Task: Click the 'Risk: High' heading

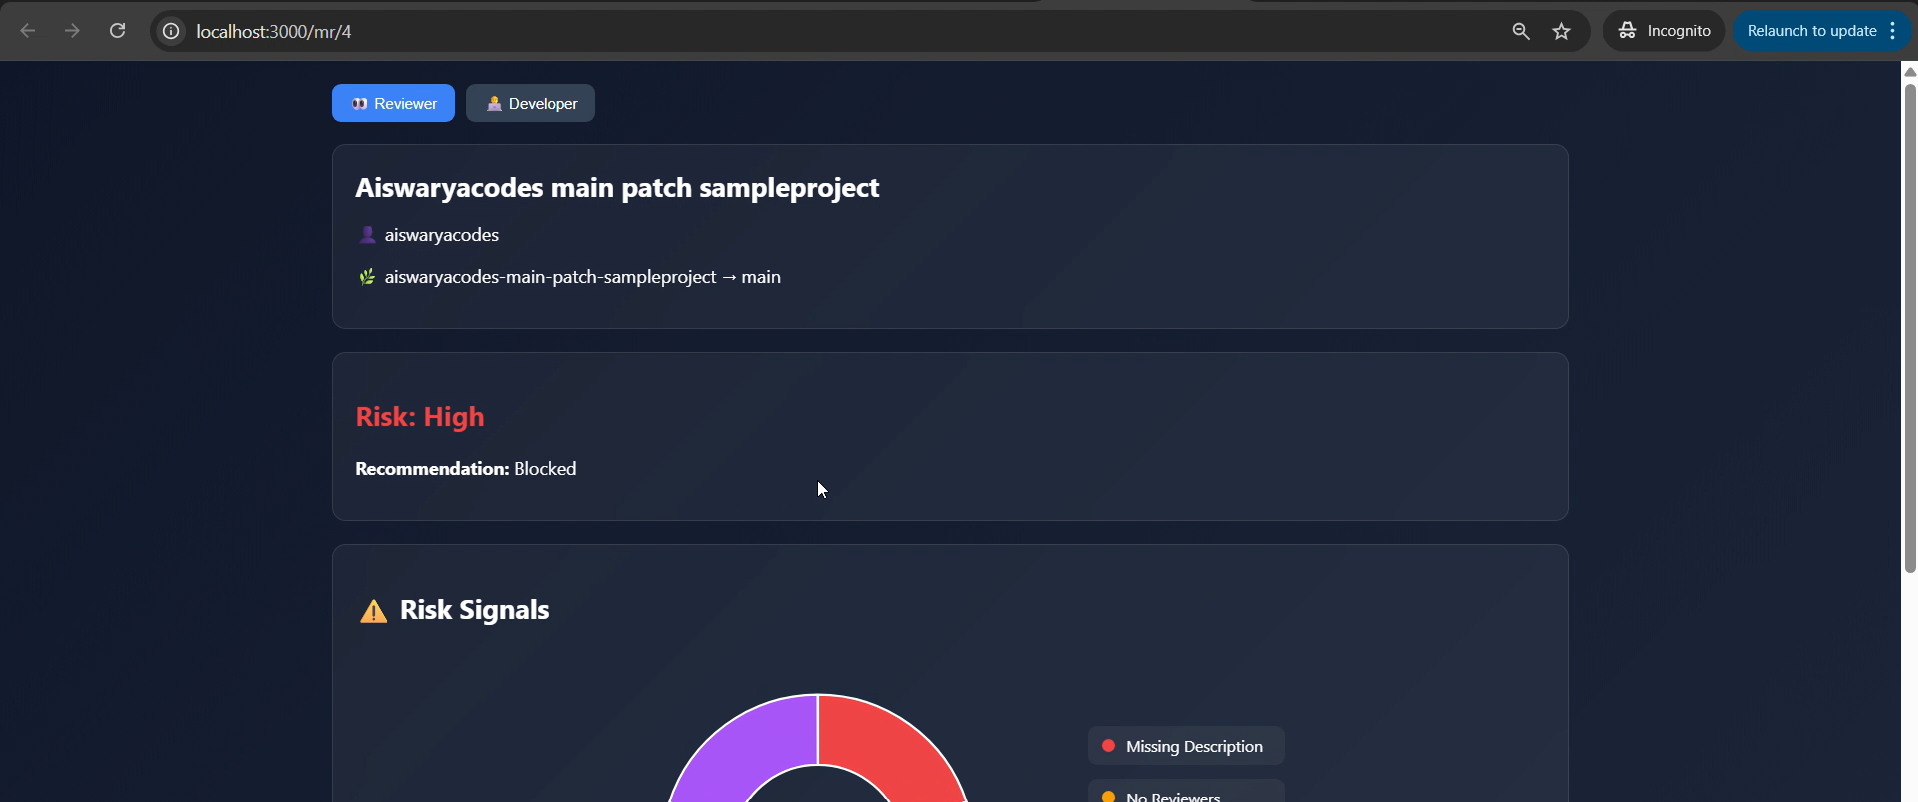Action: (x=420, y=416)
